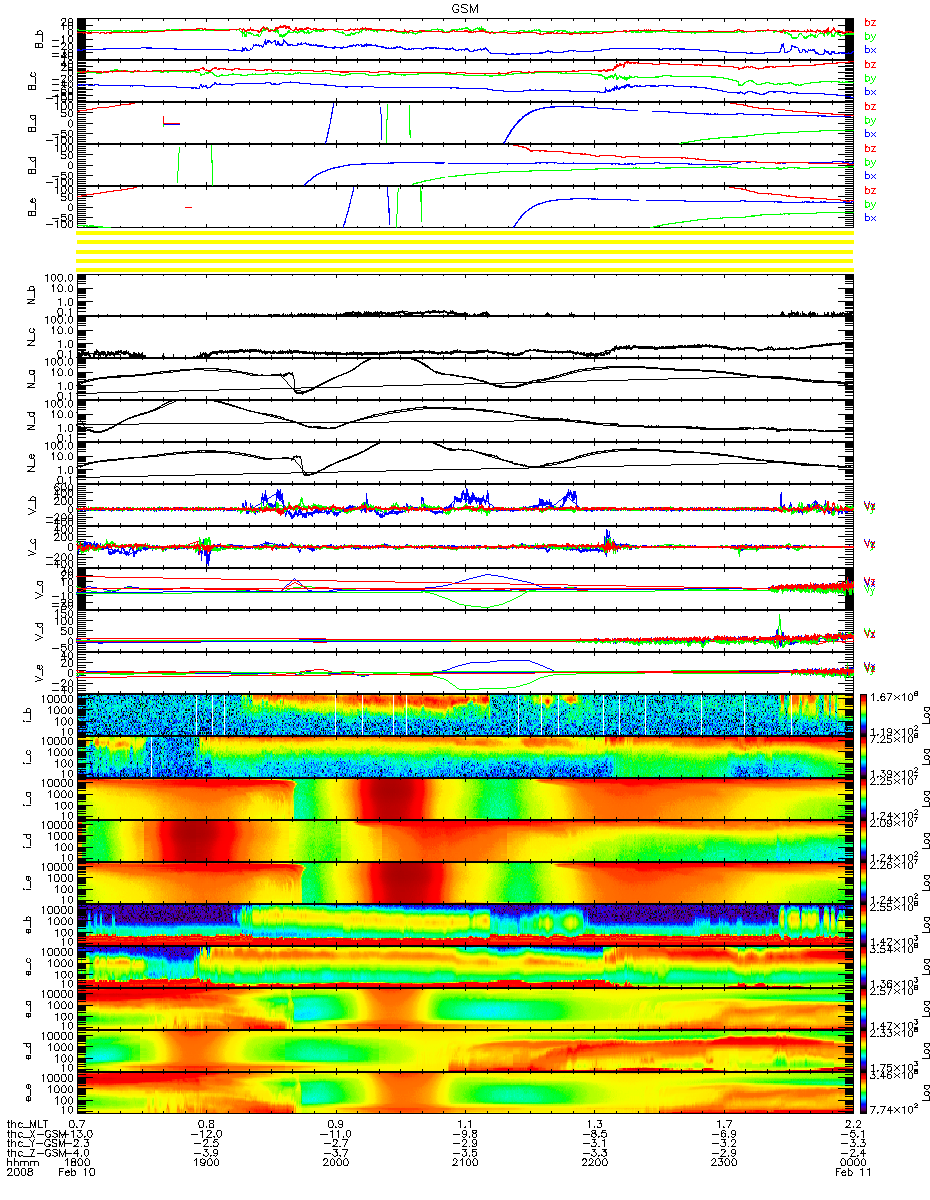Click the thc_MLT row label
The height and width of the screenshot is (1200, 930).
coord(27,1124)
